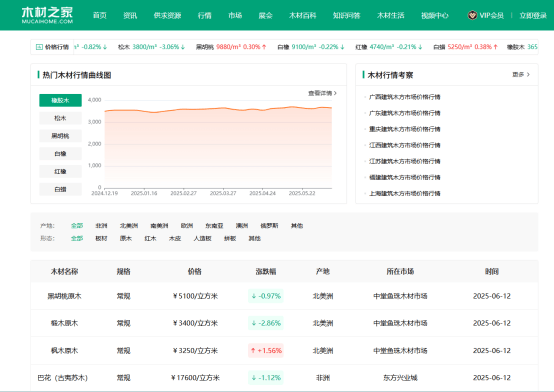The height and width of the screenshot is (392, 554).
Task: Open the 展会 nav item
Action: click(265, 16)
